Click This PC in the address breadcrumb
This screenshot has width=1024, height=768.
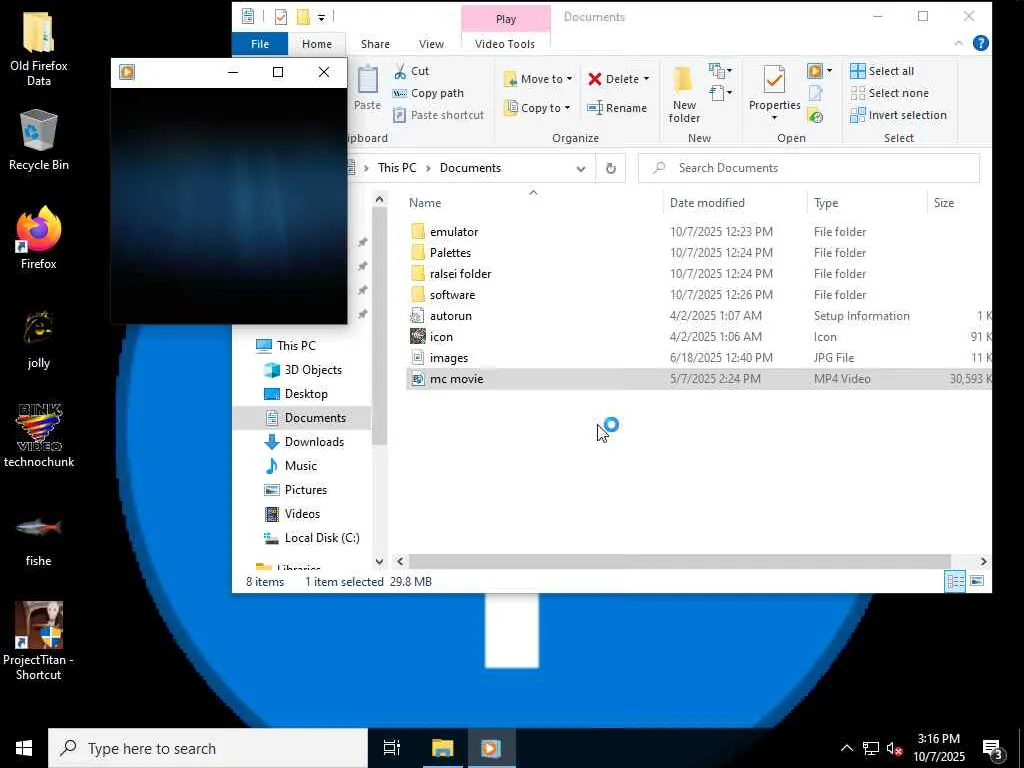[396, 168]
